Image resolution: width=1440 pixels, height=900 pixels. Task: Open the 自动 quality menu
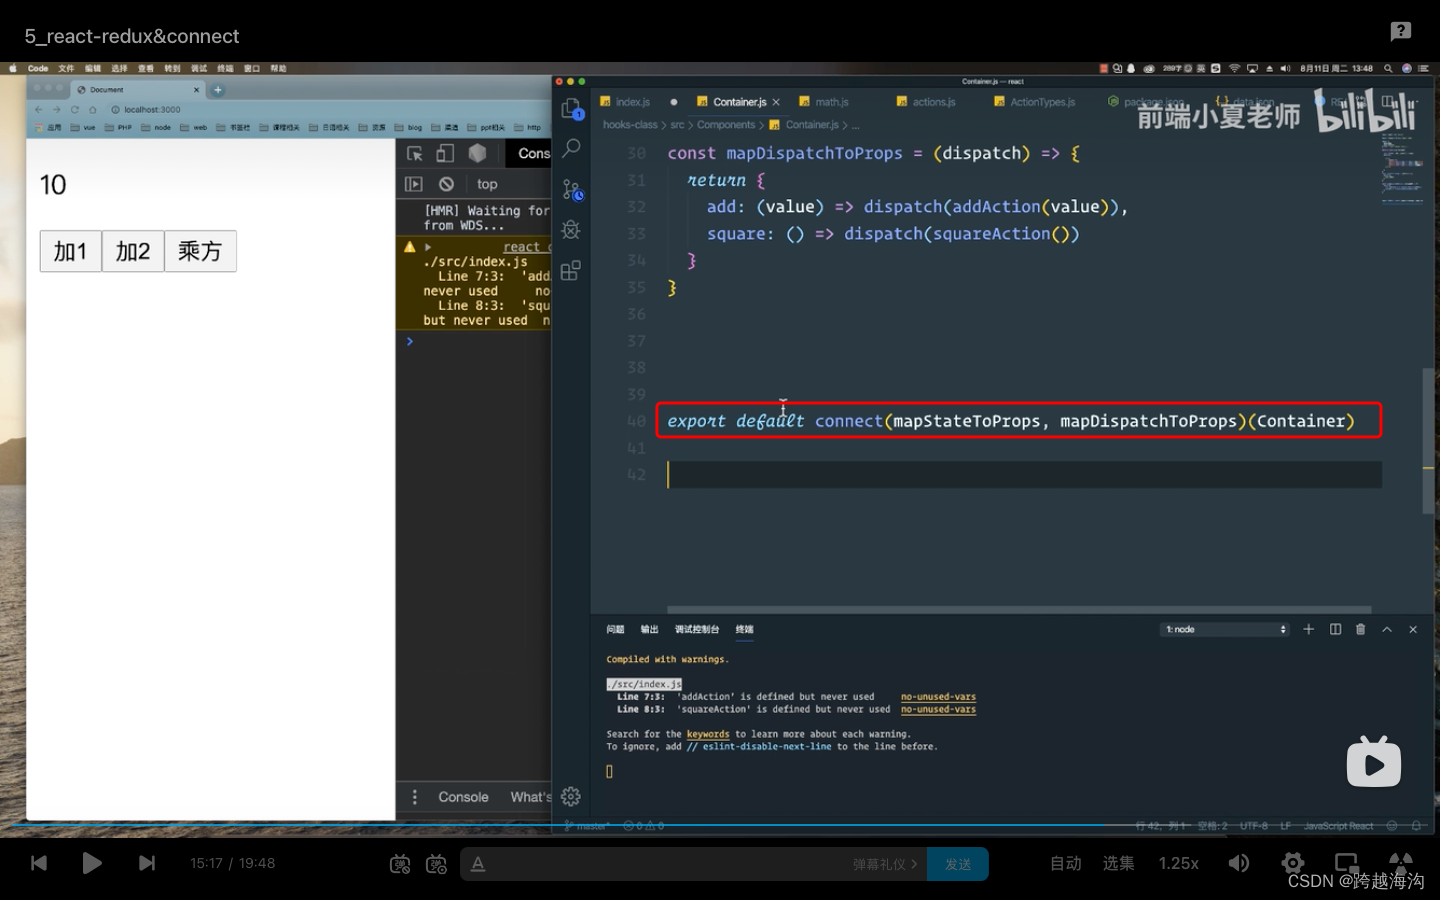click(1066, 863)
